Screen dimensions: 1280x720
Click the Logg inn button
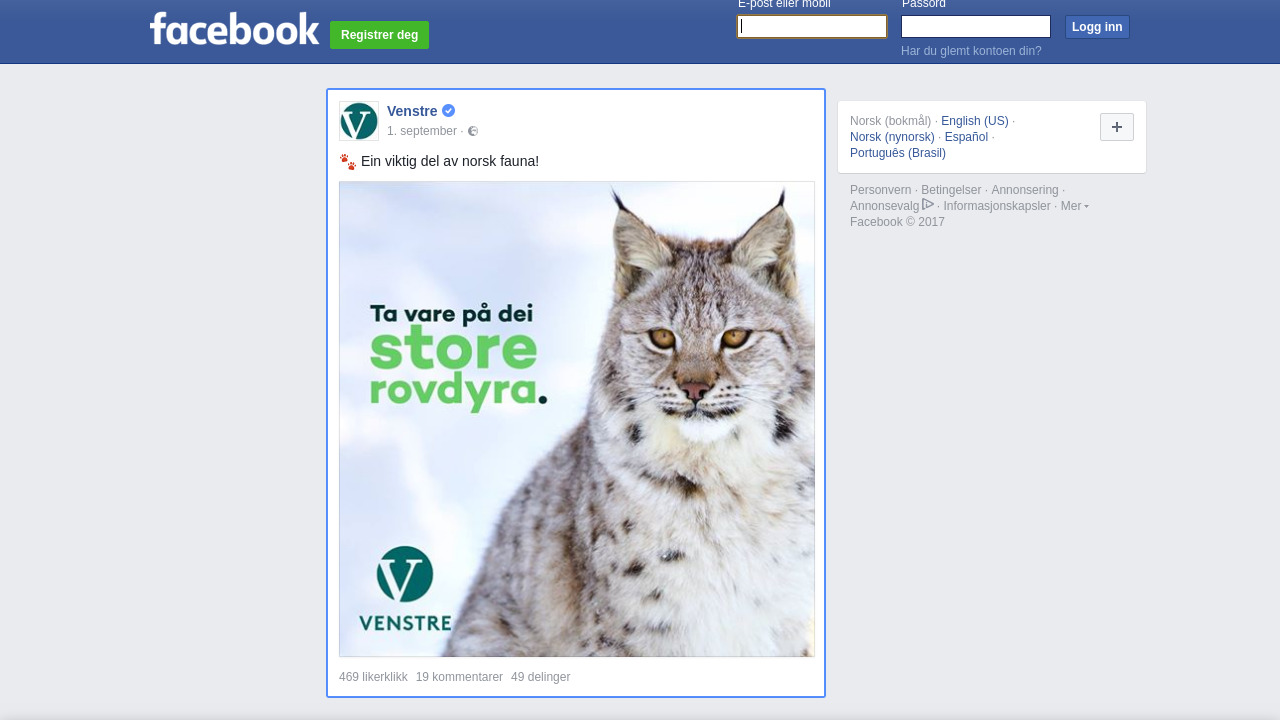1097,27
